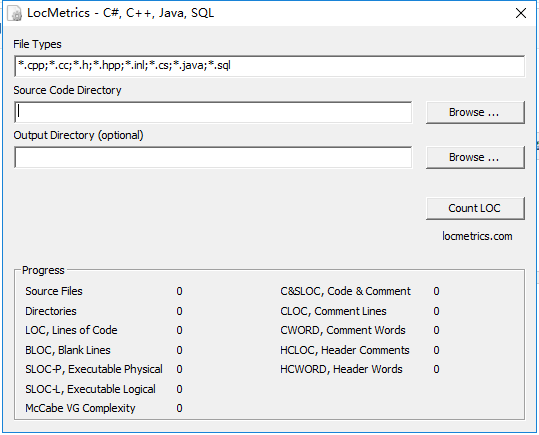Click the CWORD, Comment Words label
This screenshot has height=435, width=539.
(x=343, y=330)
